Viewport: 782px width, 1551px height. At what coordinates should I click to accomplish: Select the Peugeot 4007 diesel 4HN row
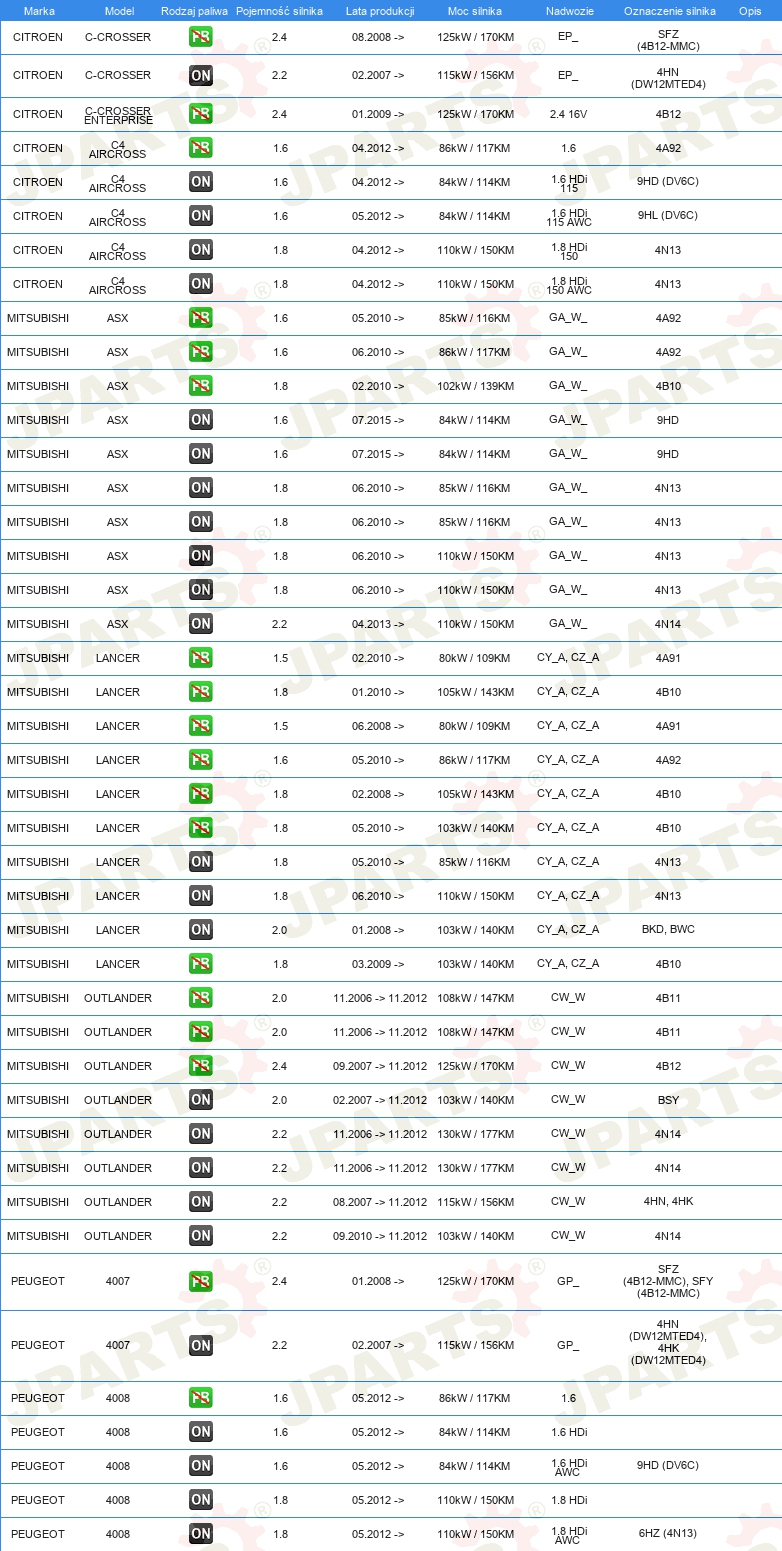point(391,1346)
